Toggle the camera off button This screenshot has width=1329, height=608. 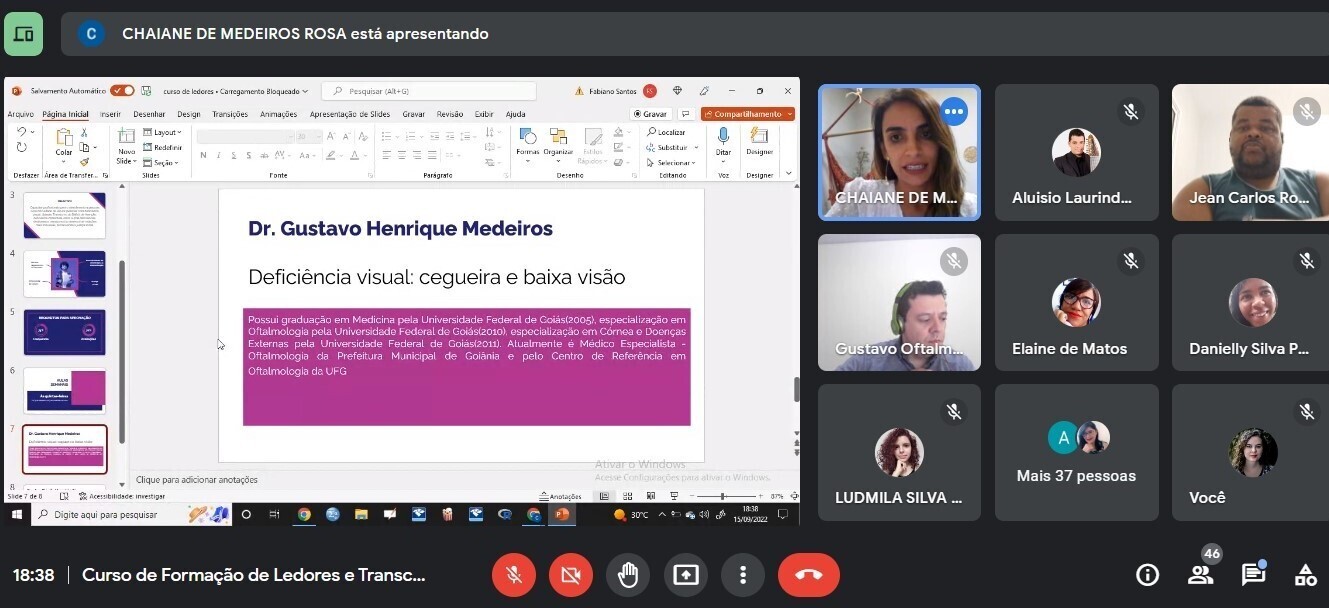coord(570,575)
